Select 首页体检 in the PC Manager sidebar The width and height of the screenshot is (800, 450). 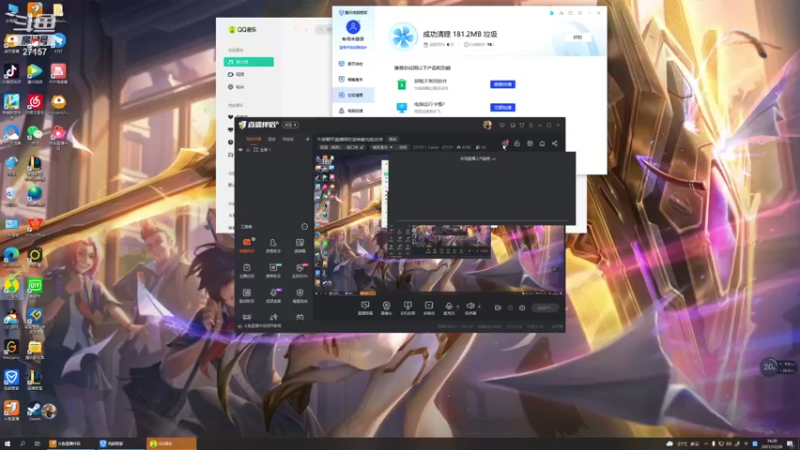(x=353, y=64)
